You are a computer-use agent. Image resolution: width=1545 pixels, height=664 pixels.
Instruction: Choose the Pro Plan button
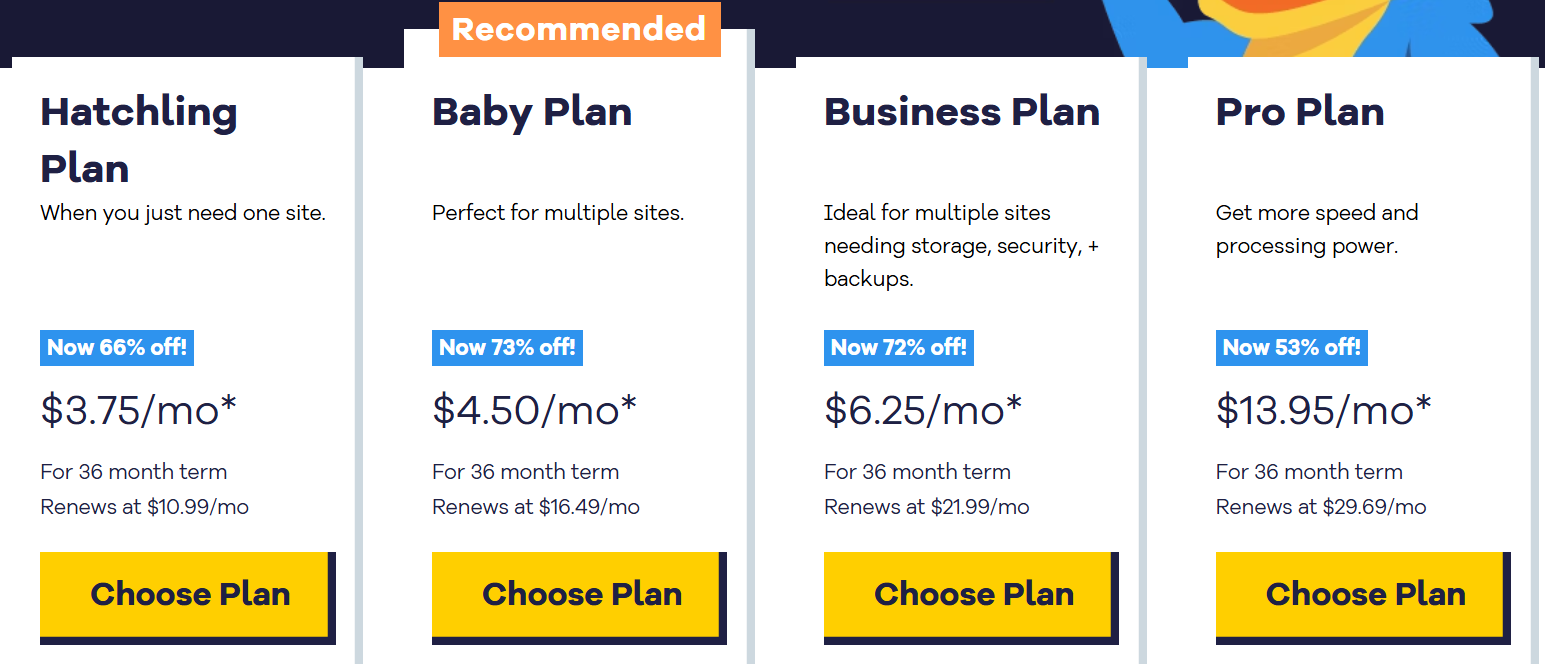(1361, 594)
